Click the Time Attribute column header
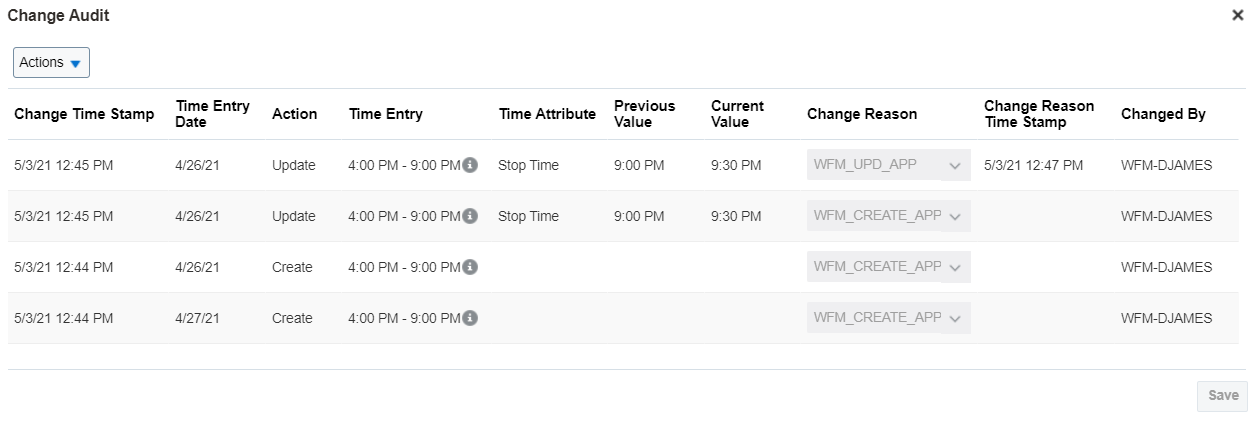The height and width of the screenshot is (422, 1257). pyautogui.click(x=547, y=114)
